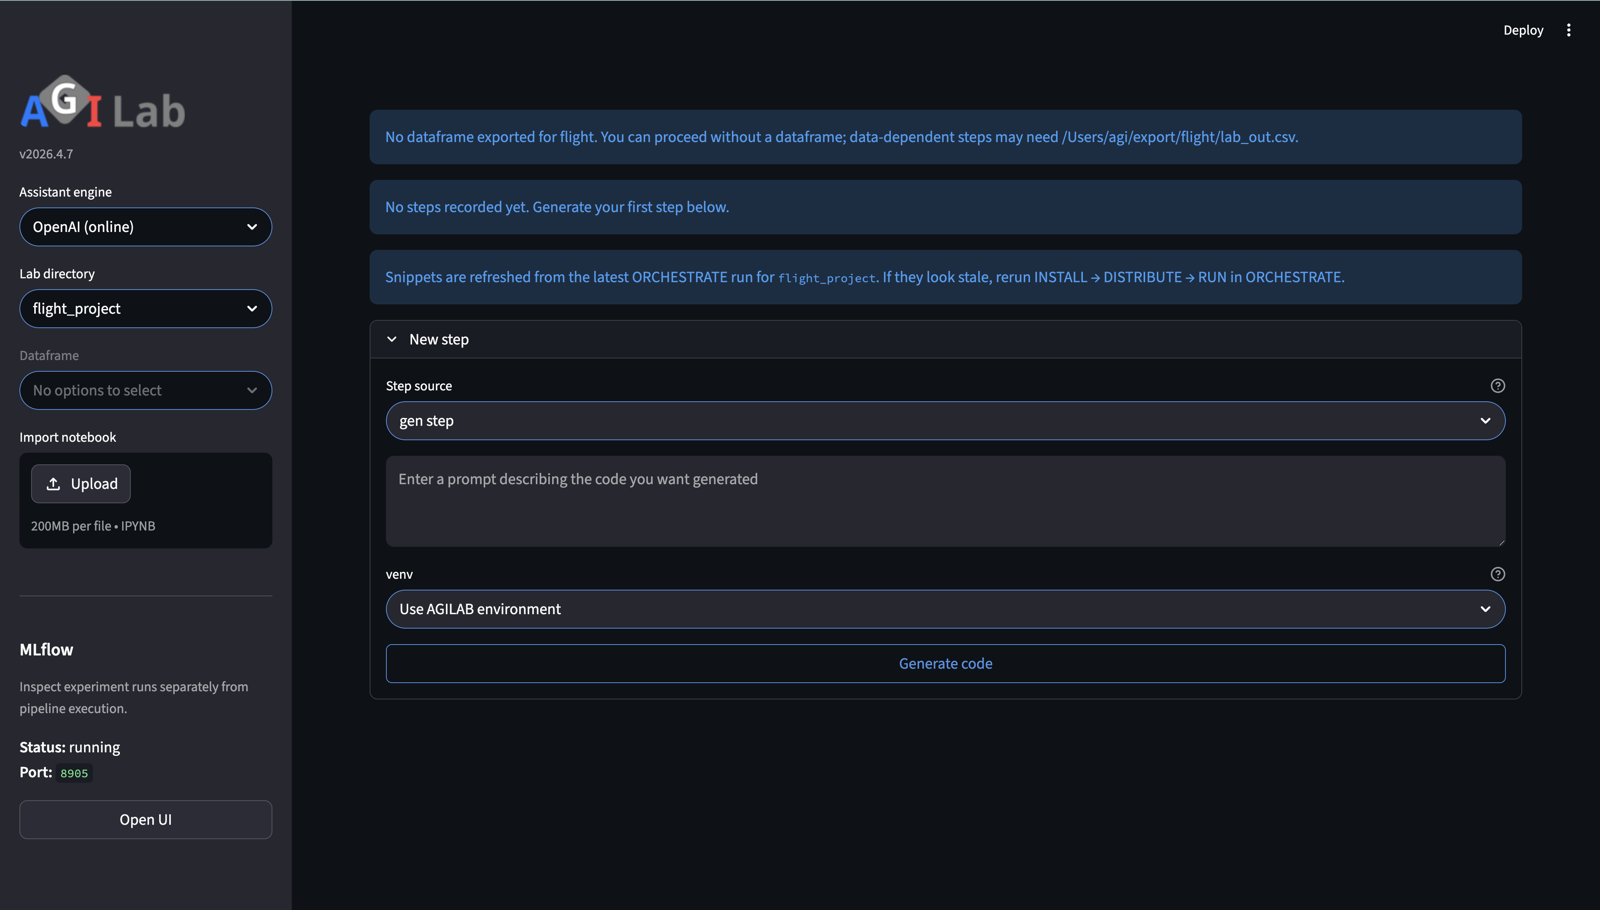The image size is (1600, 910).
Task: Click Deploy in the top bar
Action: click(1523, 30)
